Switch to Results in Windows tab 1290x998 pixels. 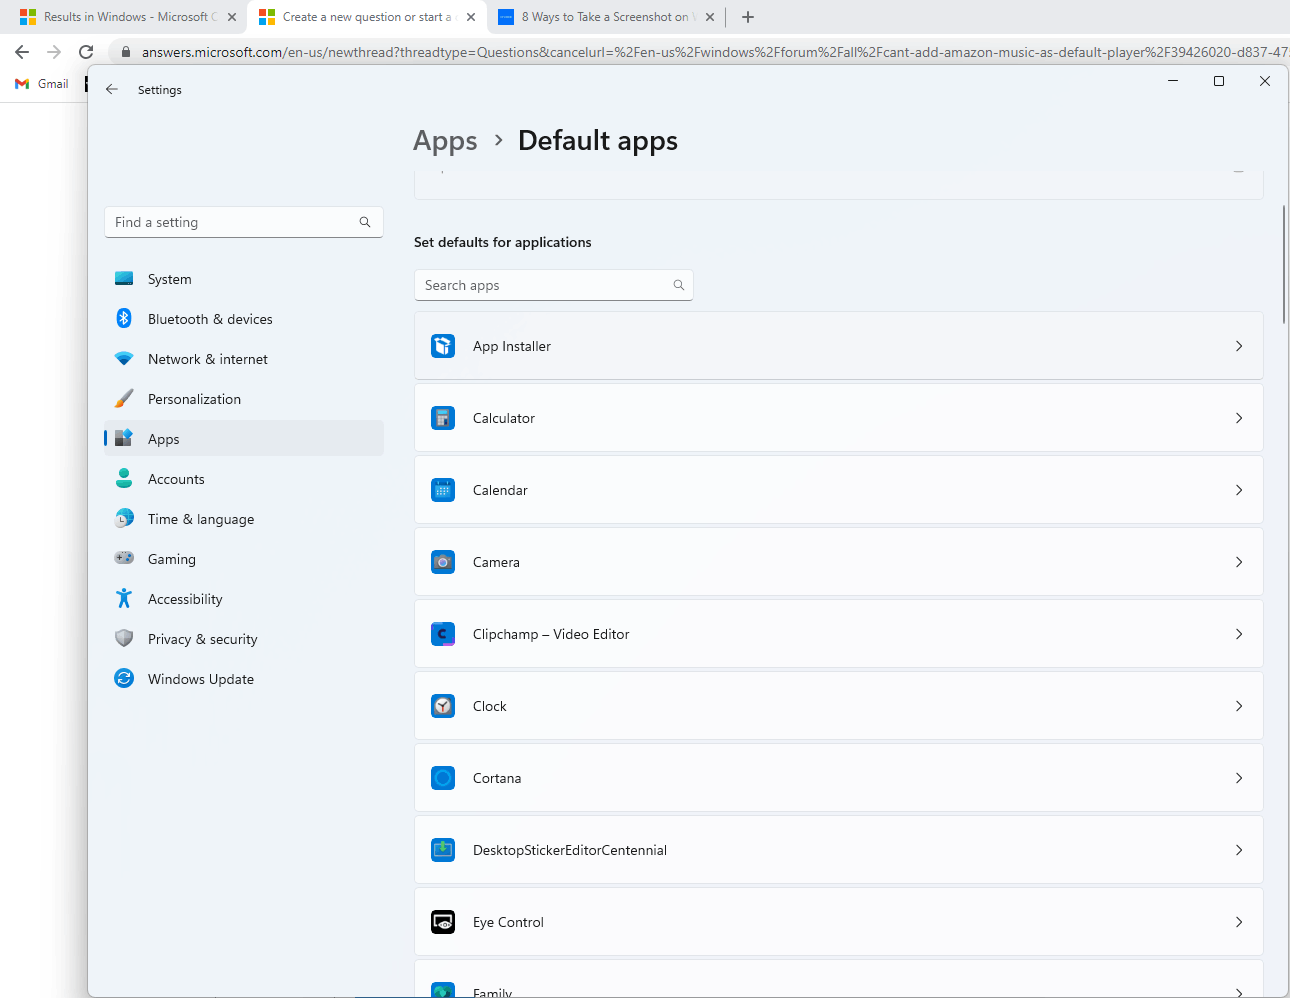point(127,17)
